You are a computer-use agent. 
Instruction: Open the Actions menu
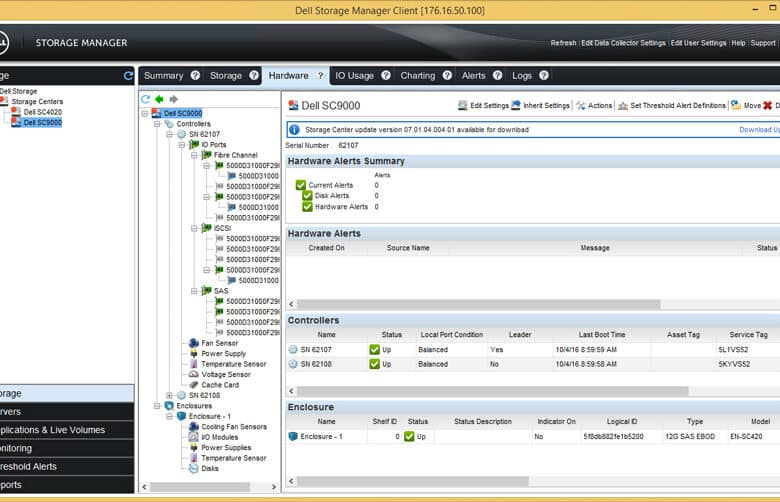coord(594,105)
